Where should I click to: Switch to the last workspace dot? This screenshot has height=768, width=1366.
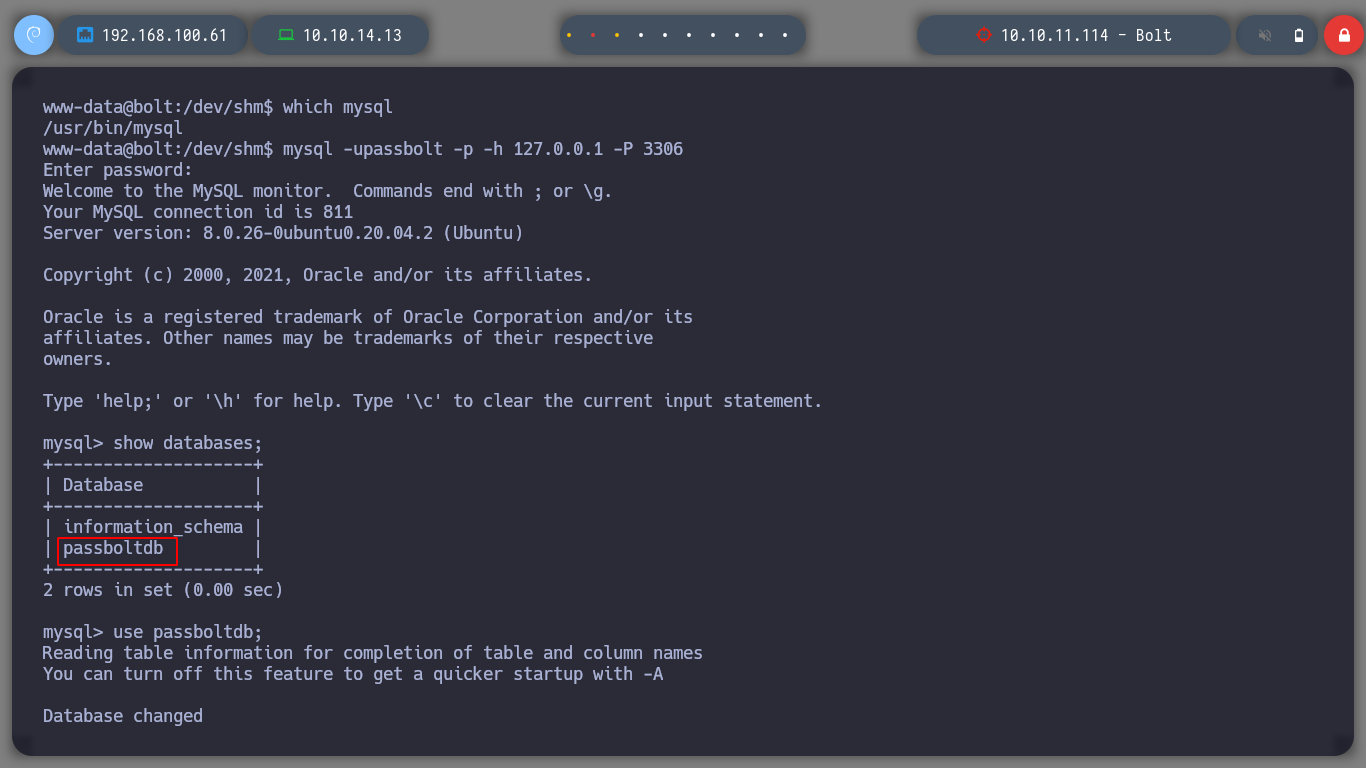pos(785,35)
